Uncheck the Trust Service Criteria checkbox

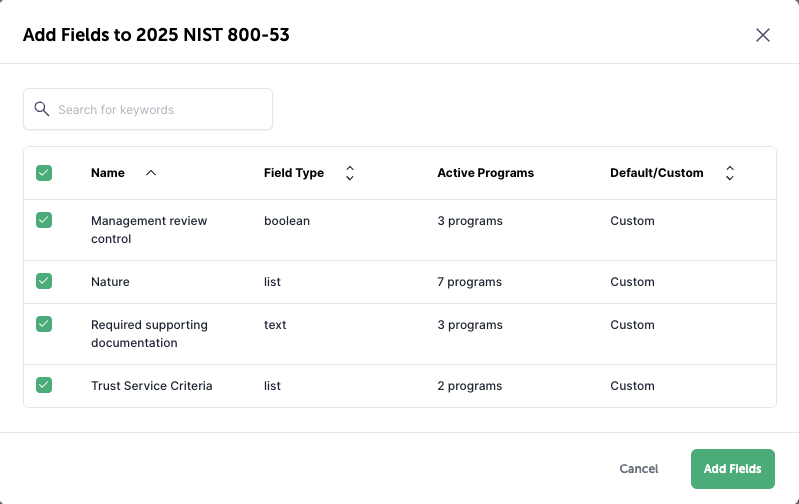click(44, 385)
